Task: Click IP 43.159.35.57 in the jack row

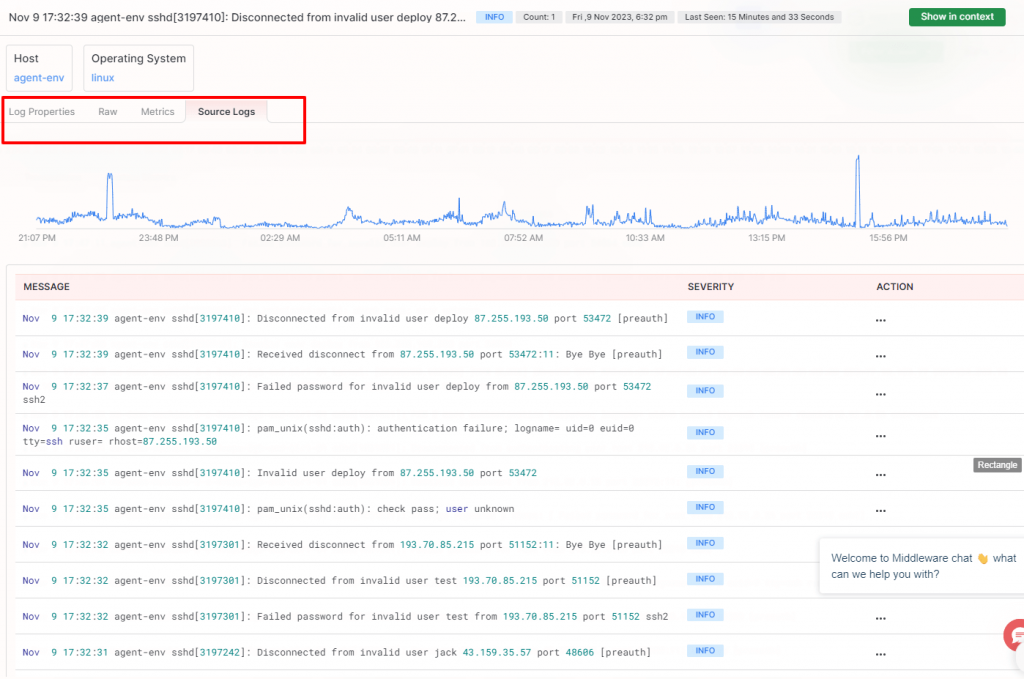Action: point(497,652)
